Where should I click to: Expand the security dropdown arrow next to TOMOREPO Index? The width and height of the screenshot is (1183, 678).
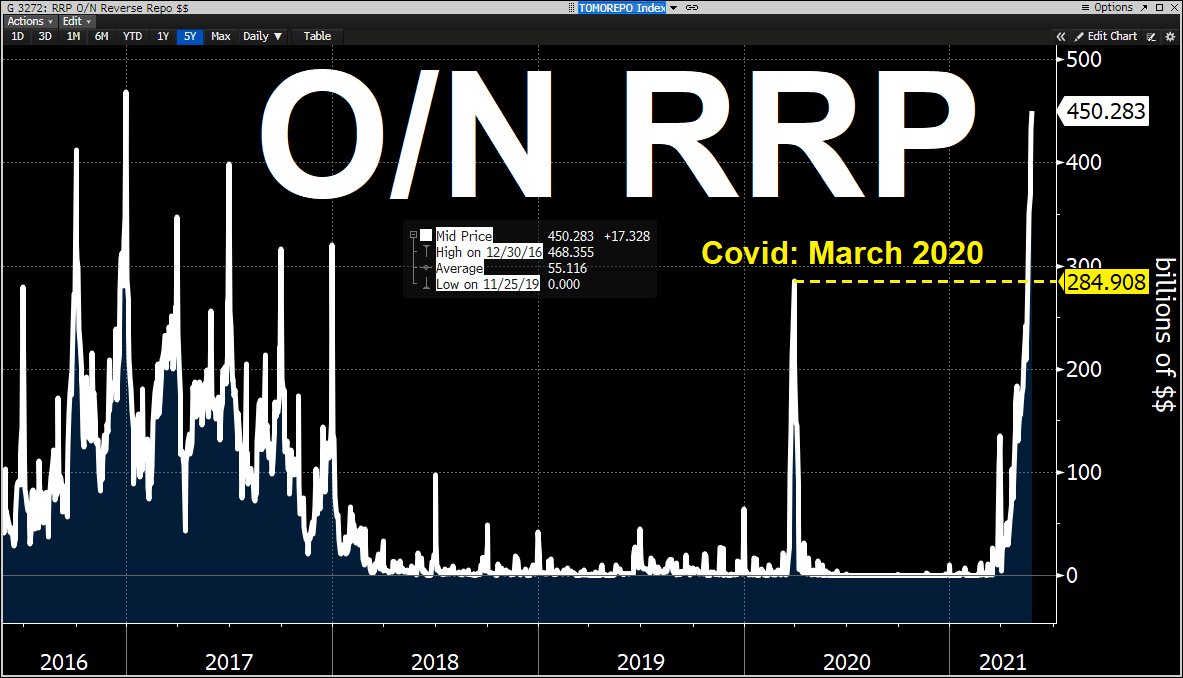tap(674, 8)
